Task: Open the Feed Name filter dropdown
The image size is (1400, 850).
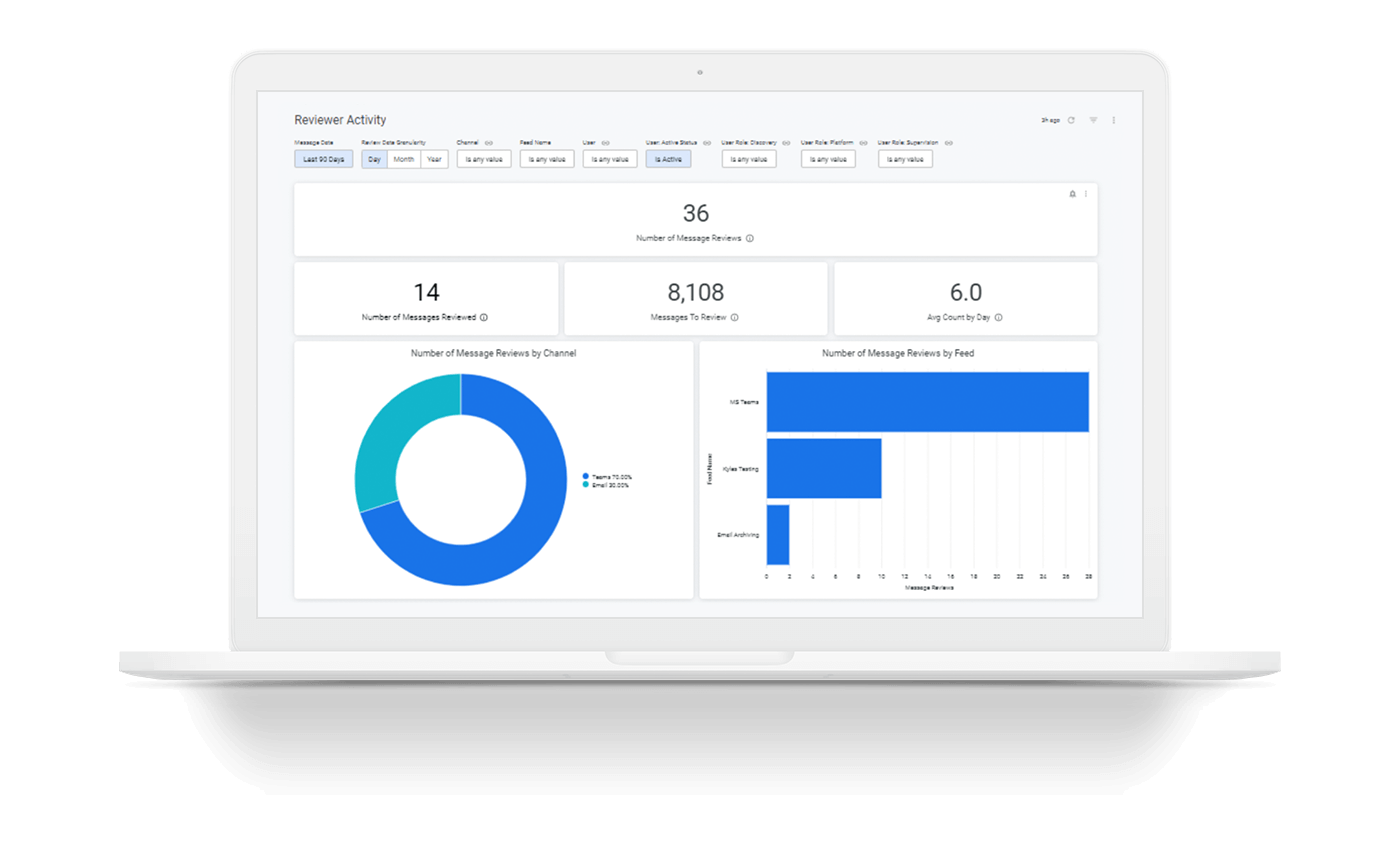Action: [x=546, y=158]
